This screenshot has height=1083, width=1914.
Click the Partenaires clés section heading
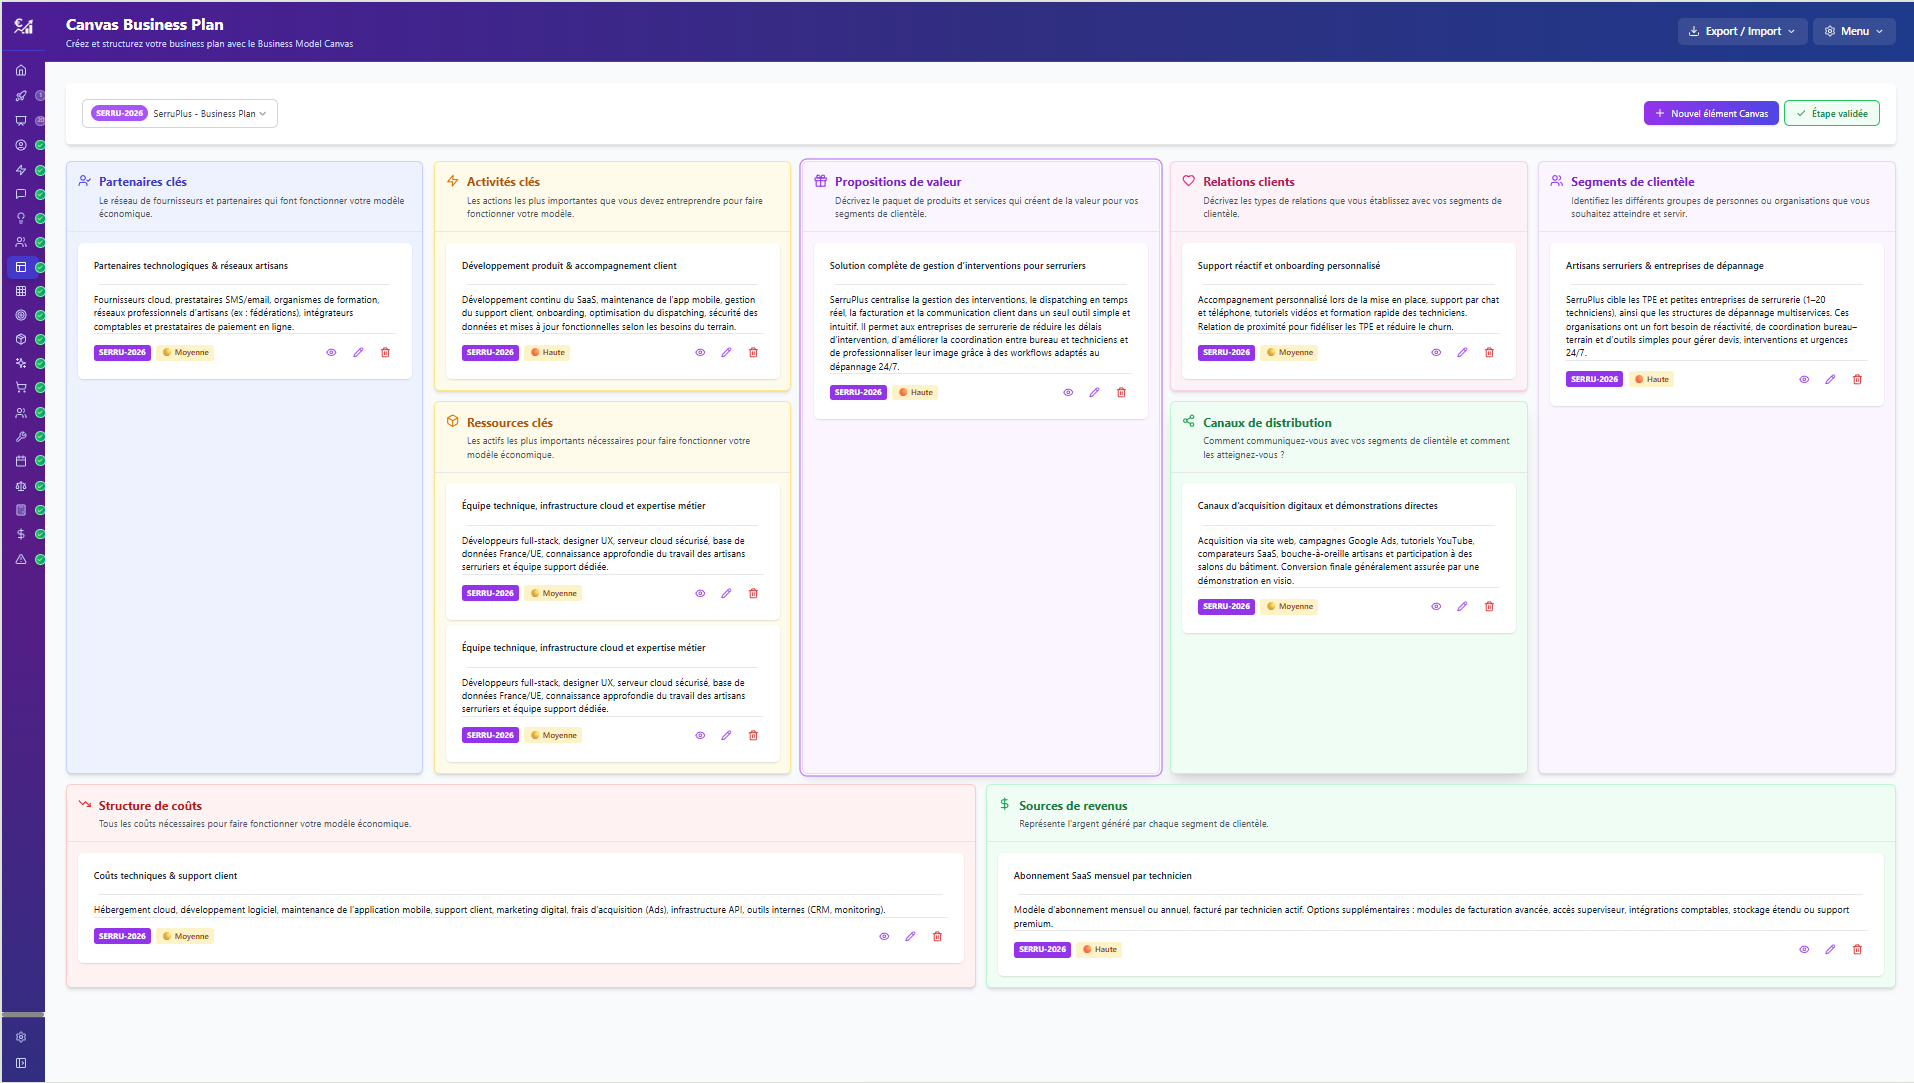click(x=143, y=182)
